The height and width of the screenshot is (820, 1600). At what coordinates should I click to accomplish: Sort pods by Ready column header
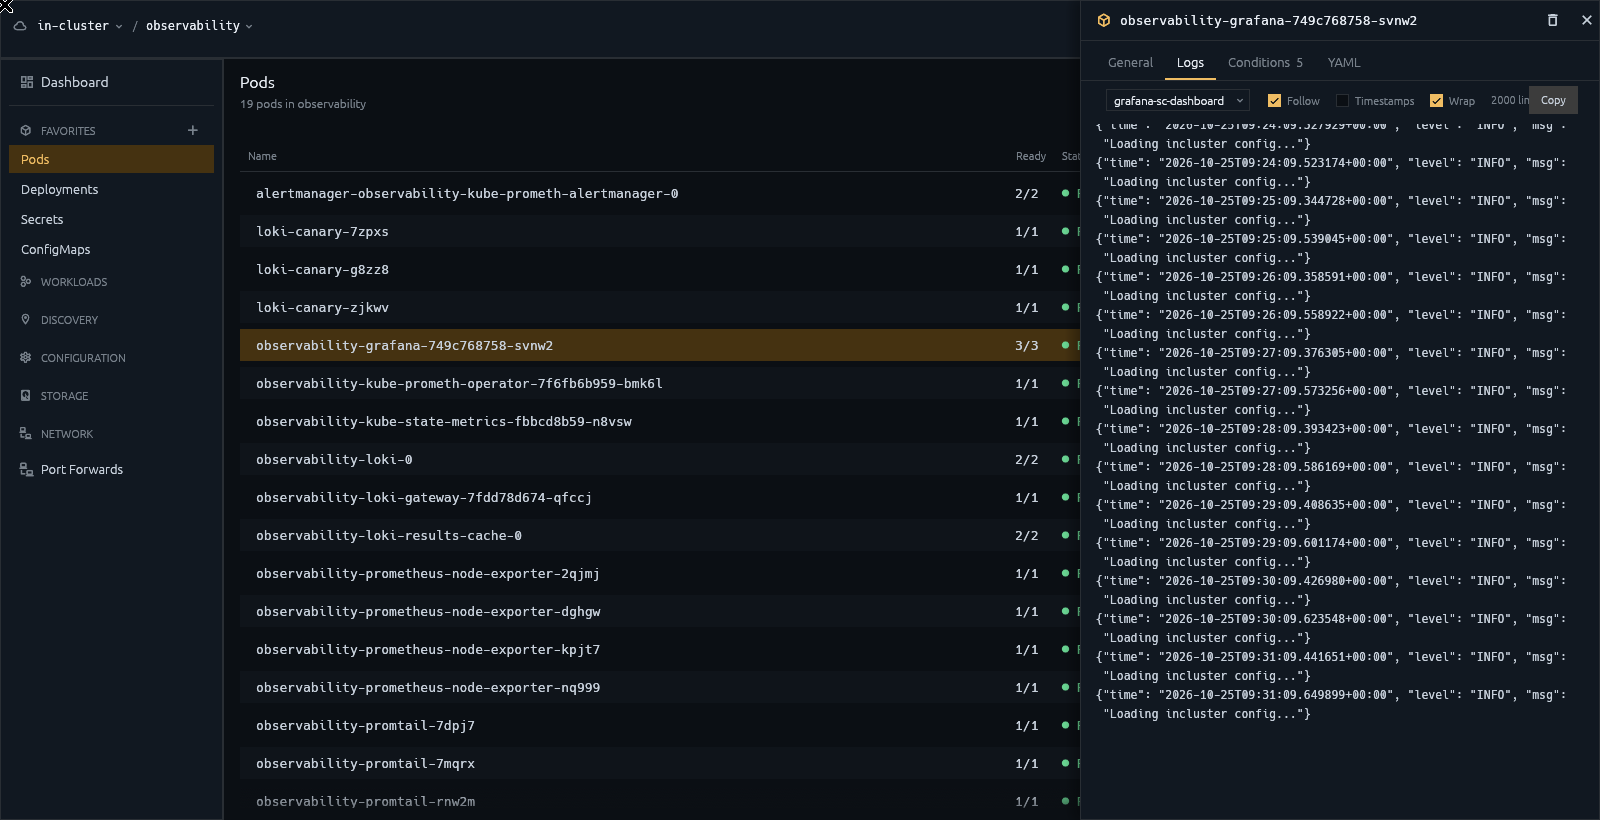1030,156
